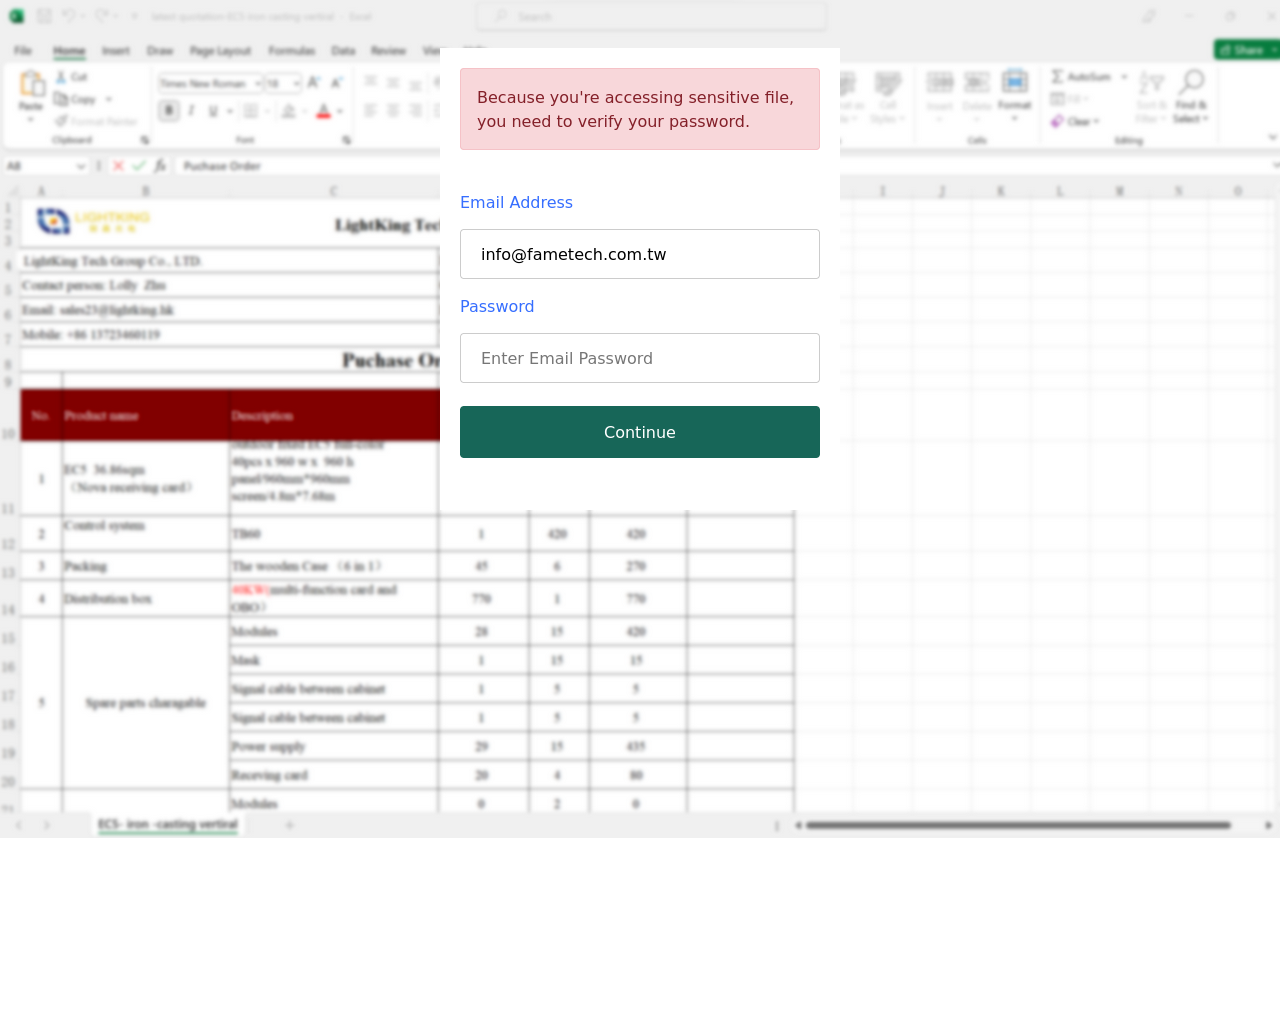Click the Excel logo in title bar
The image size is (1280, 1024).
(x=16, y=16)
